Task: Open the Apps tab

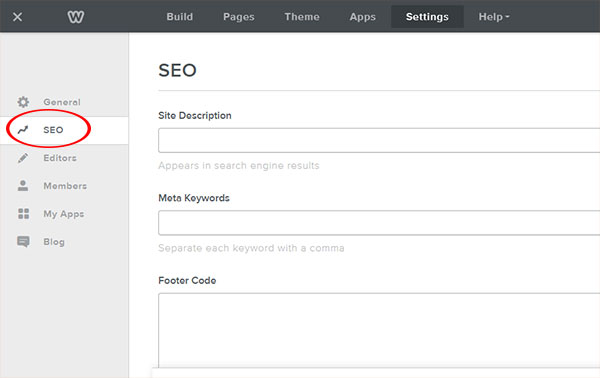Action: 362,17
